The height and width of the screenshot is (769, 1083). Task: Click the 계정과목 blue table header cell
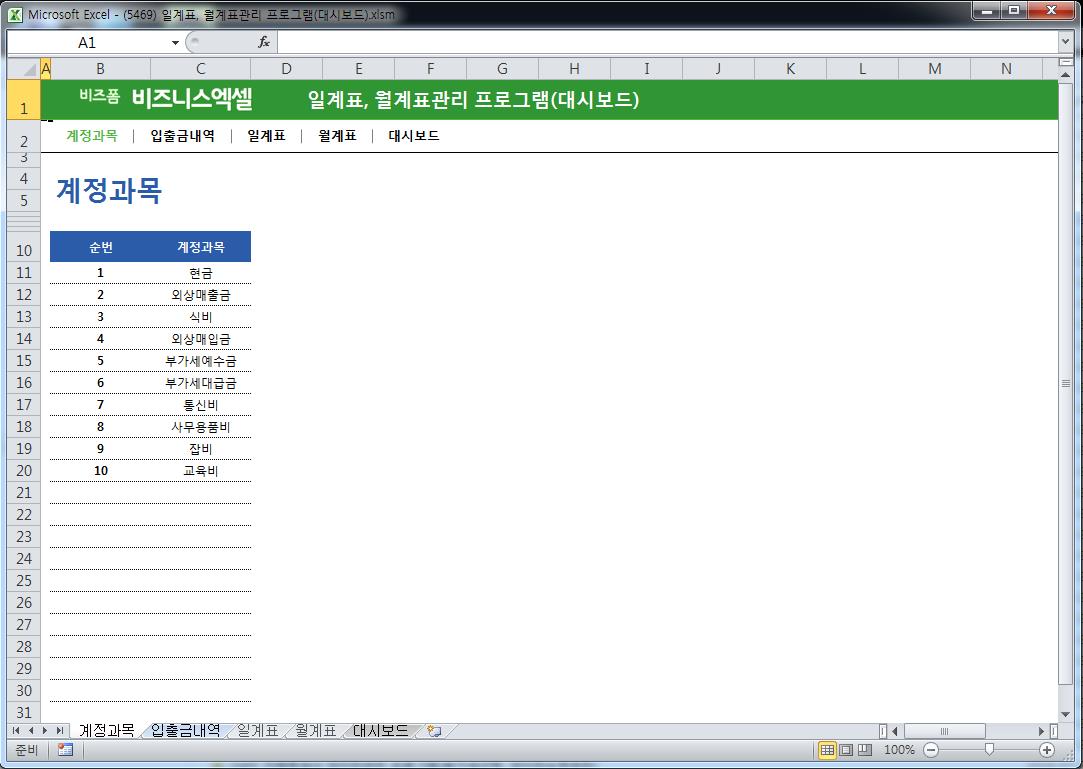[201, 247]
